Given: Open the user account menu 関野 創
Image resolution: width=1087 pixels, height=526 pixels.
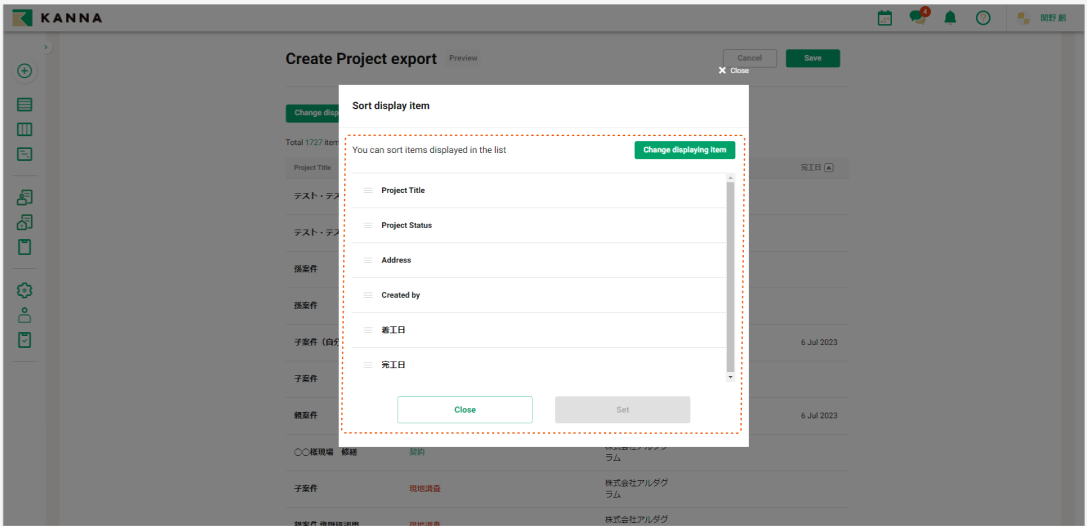Looking at the screenshot, I should click(x=1041, y=18).
